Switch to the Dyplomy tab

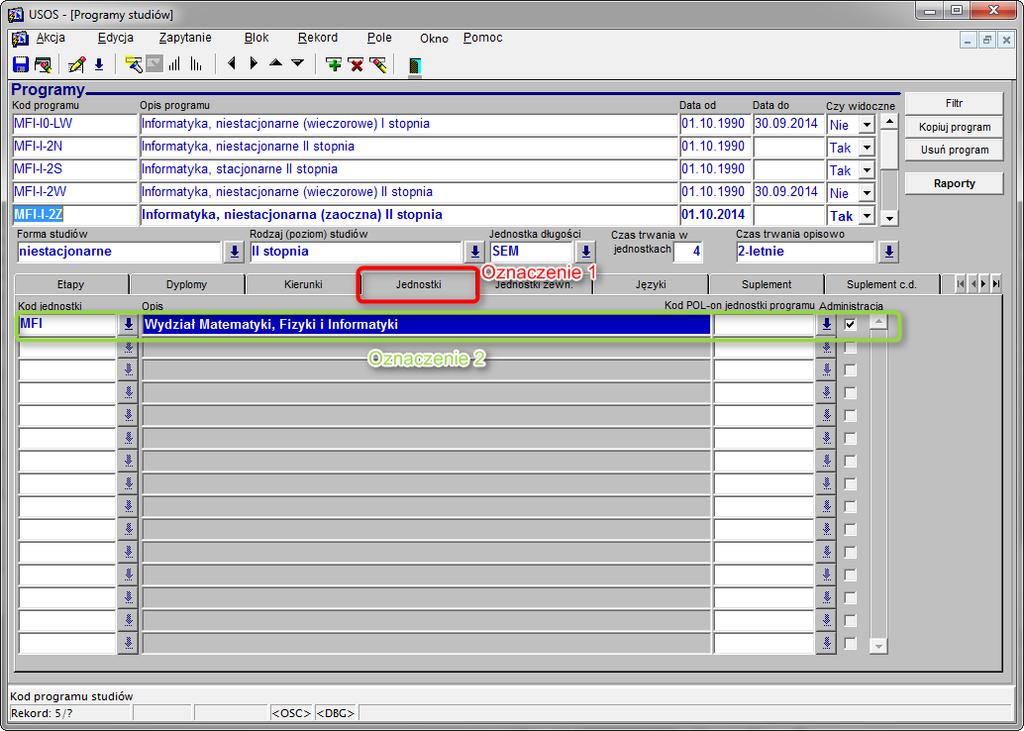[x=187, y=285]
